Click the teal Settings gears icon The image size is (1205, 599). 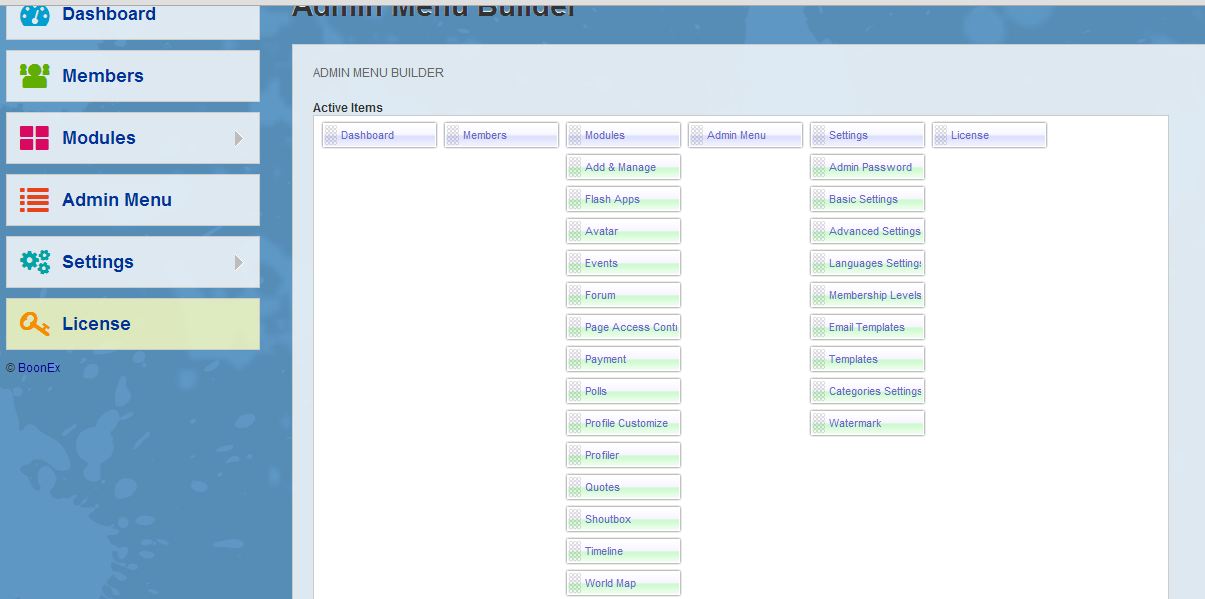tap(34, 262)
